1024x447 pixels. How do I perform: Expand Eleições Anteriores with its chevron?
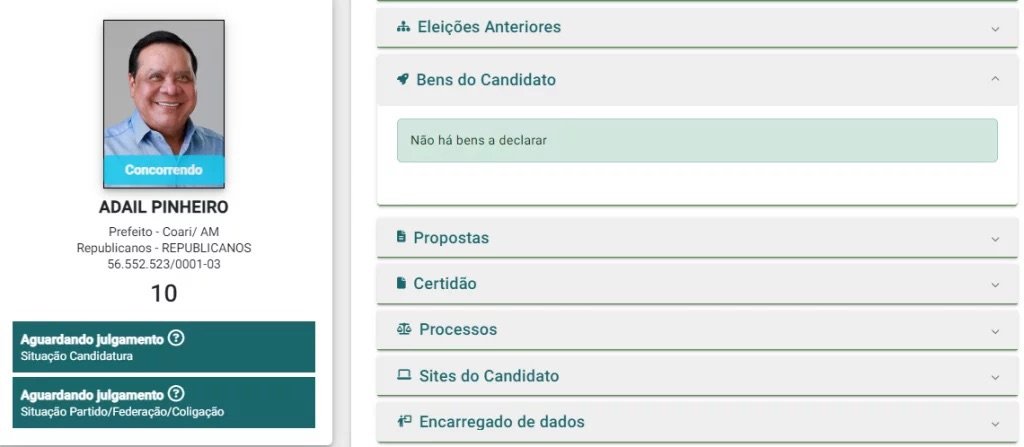point(995,28)
